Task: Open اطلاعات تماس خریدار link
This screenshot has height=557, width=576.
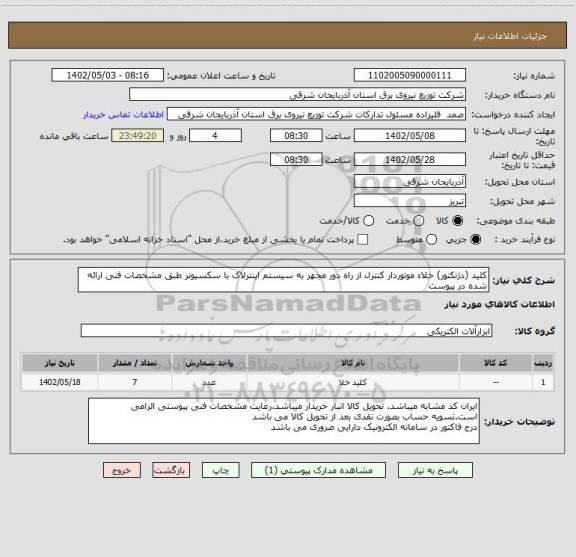Action: (x=123, y=115)
